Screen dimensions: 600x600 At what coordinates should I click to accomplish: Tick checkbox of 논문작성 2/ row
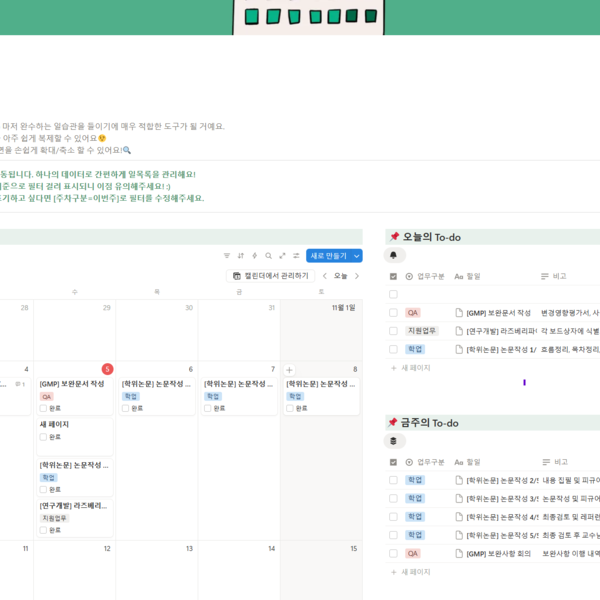[393, 480]
